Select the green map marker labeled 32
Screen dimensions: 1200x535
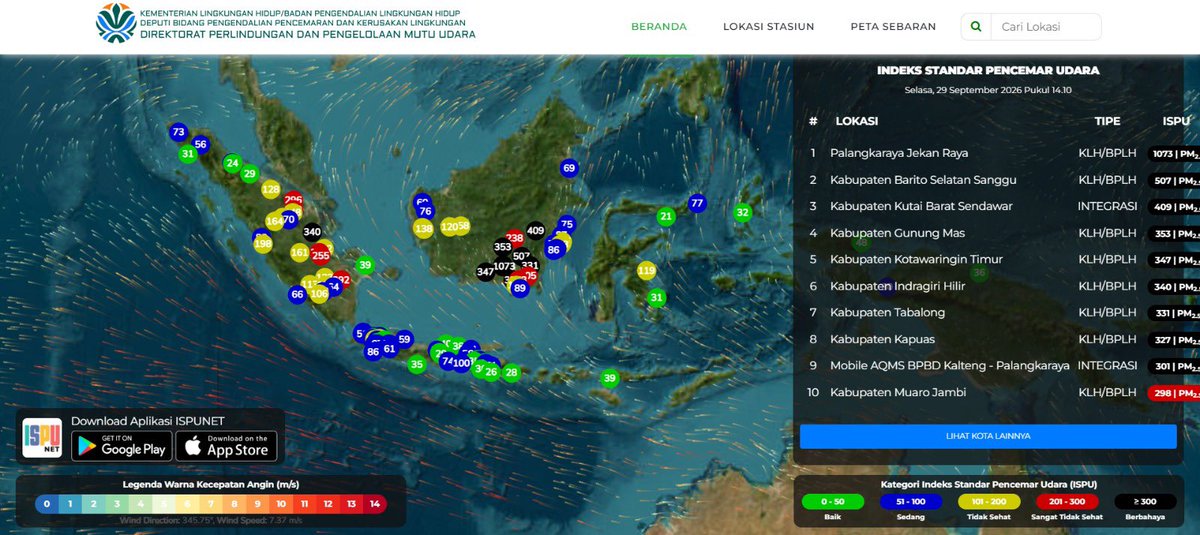(x=742, y=212)
